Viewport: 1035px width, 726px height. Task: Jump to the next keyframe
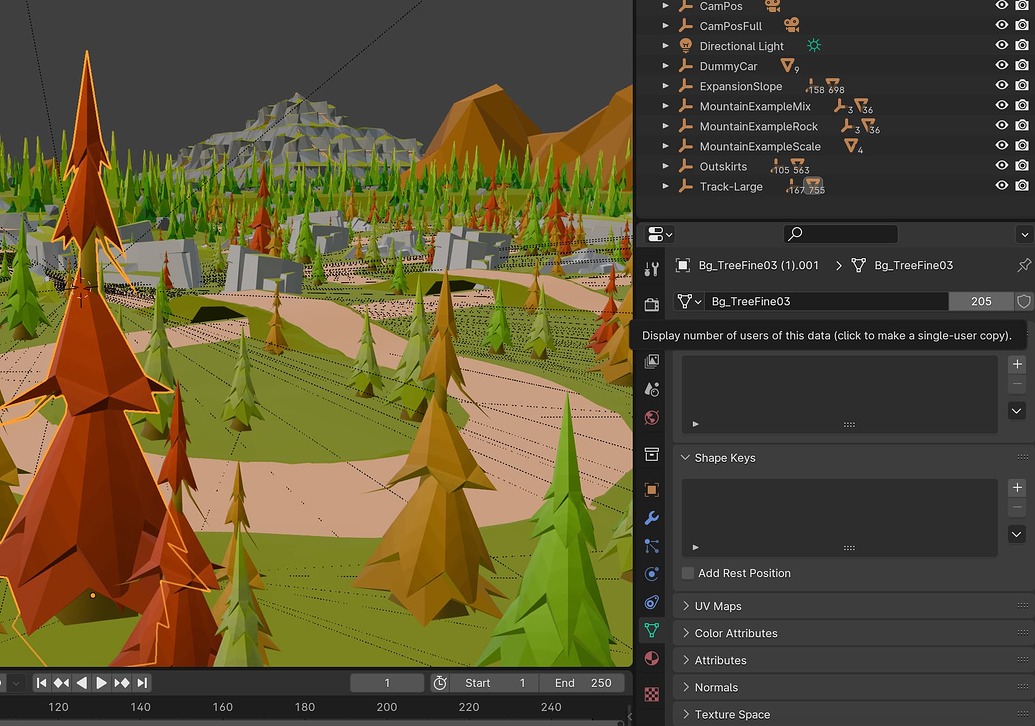pyautogui.click(x=121, y=683)
